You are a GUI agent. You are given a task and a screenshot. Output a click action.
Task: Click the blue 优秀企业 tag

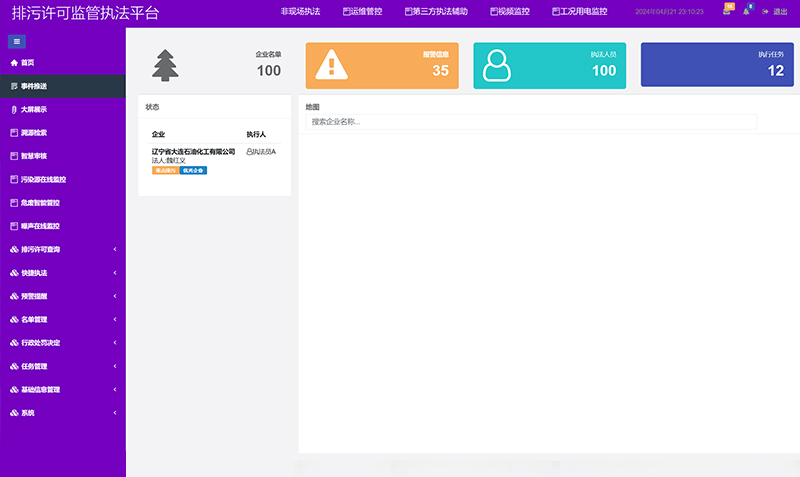click(193, 170)
